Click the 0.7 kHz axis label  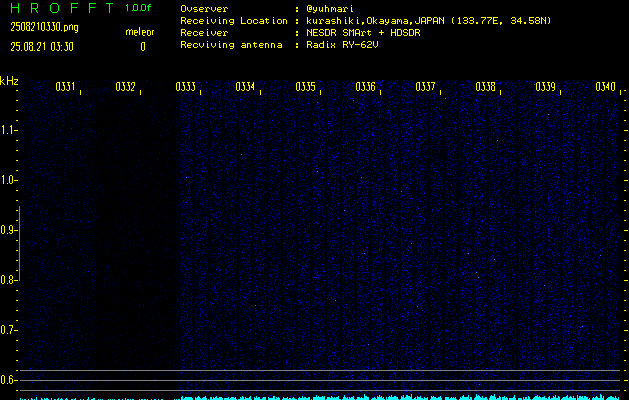7,330
